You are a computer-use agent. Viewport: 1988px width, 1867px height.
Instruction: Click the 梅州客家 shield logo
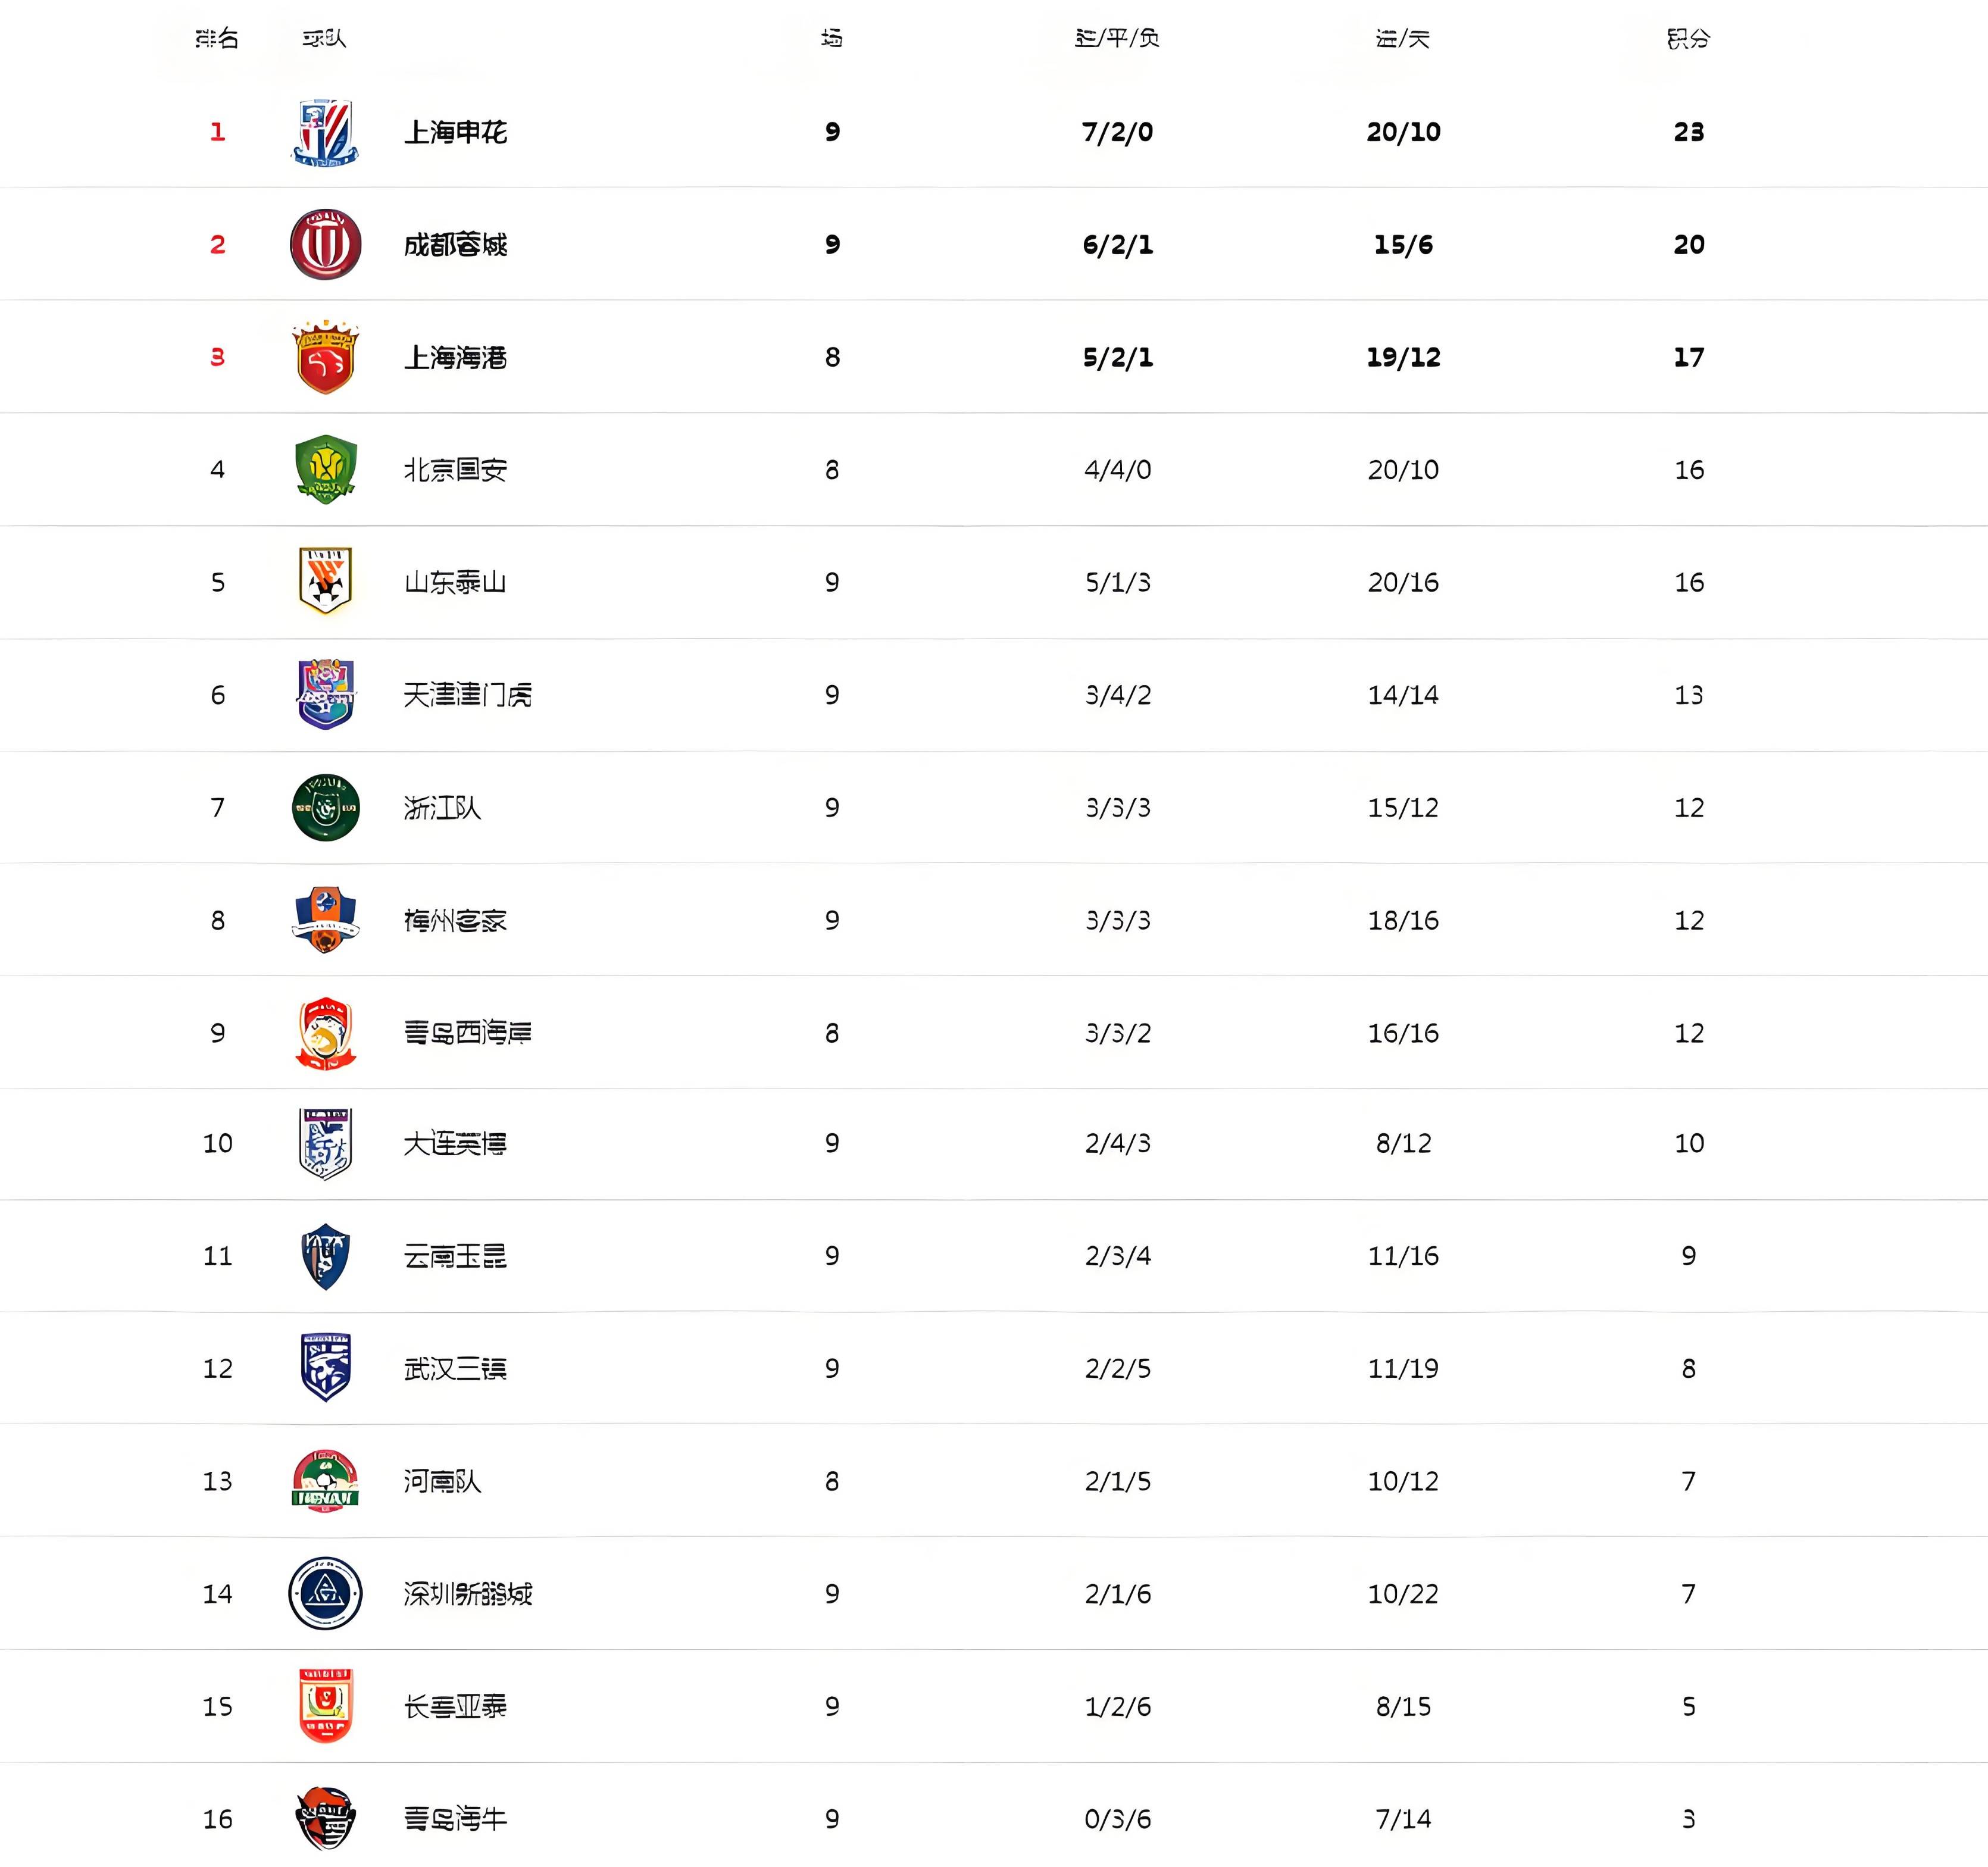point(325,920)
